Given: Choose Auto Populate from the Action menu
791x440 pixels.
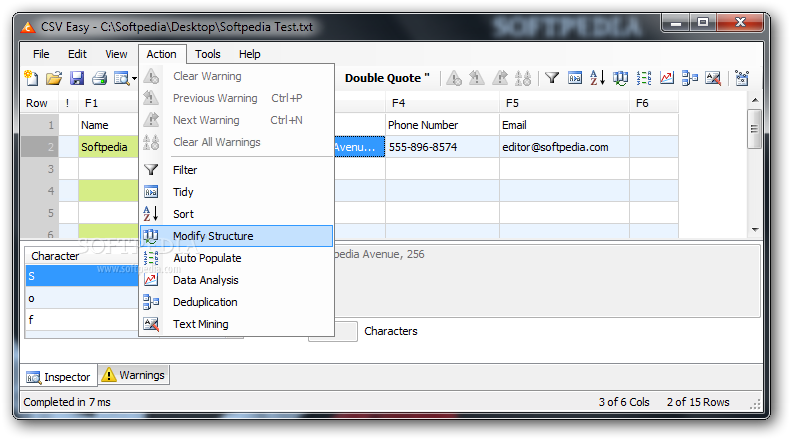Looking at the screenshot, I should point(236,258).
